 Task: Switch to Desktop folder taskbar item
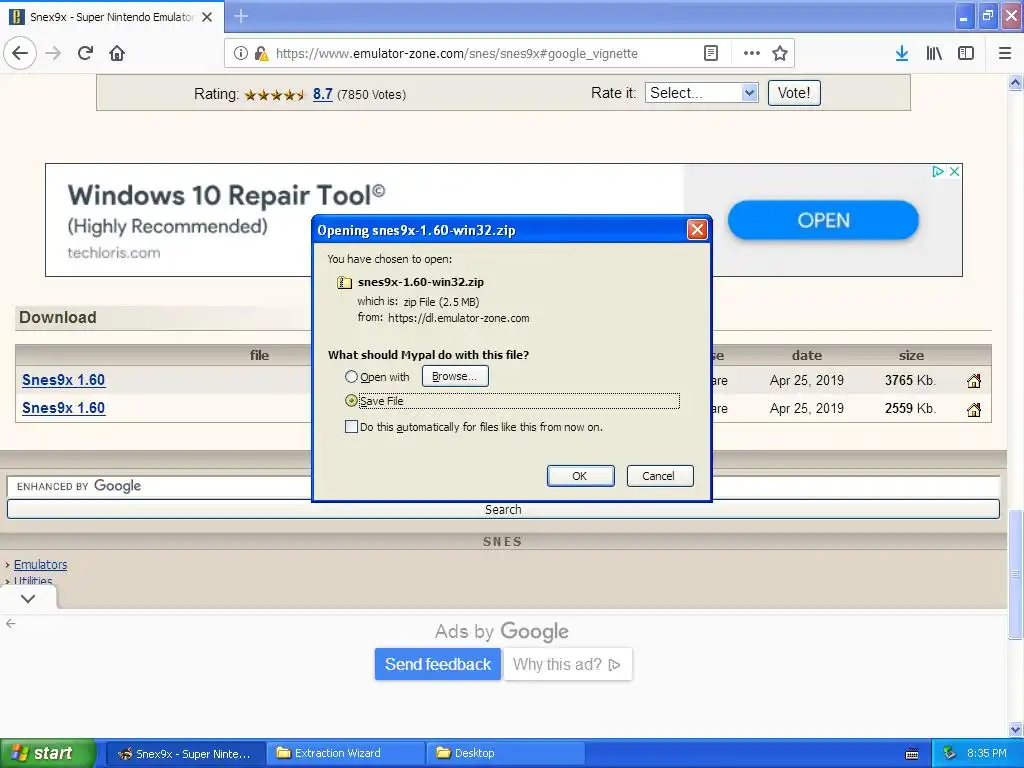point(505,754)
